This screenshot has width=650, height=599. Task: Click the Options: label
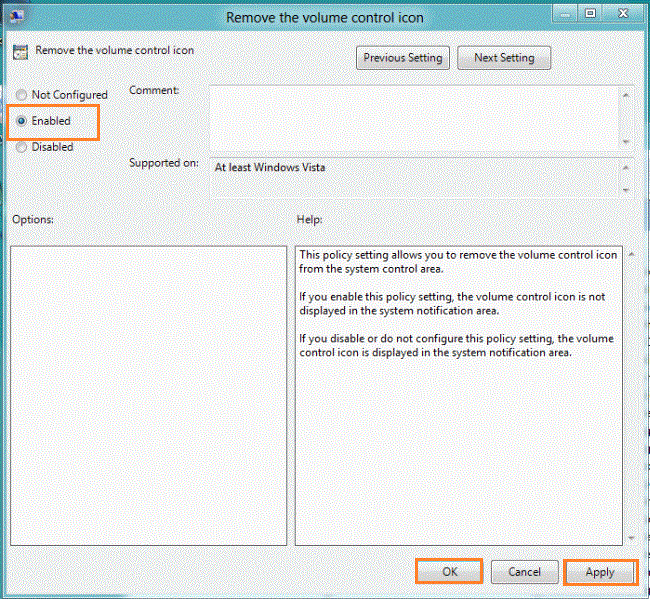pos(33,219)
